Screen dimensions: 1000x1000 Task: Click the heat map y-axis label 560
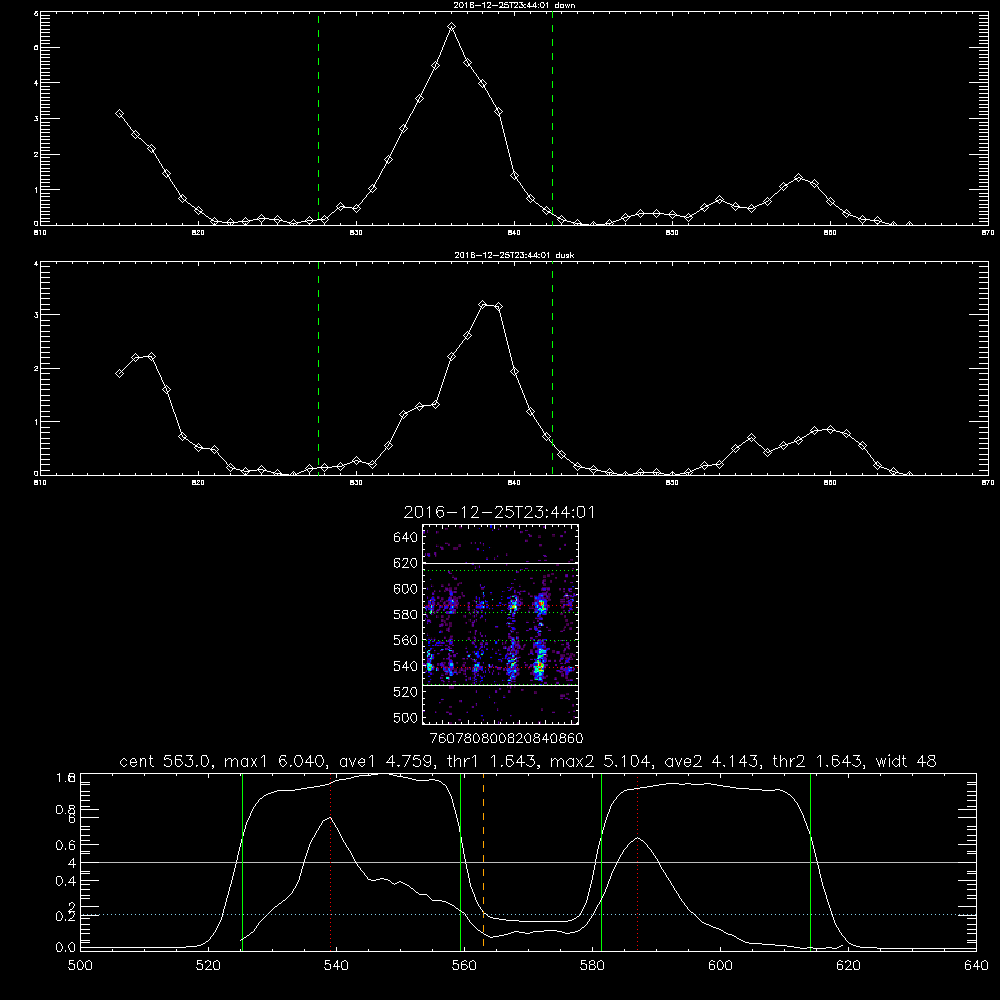(x=406, y=640)
